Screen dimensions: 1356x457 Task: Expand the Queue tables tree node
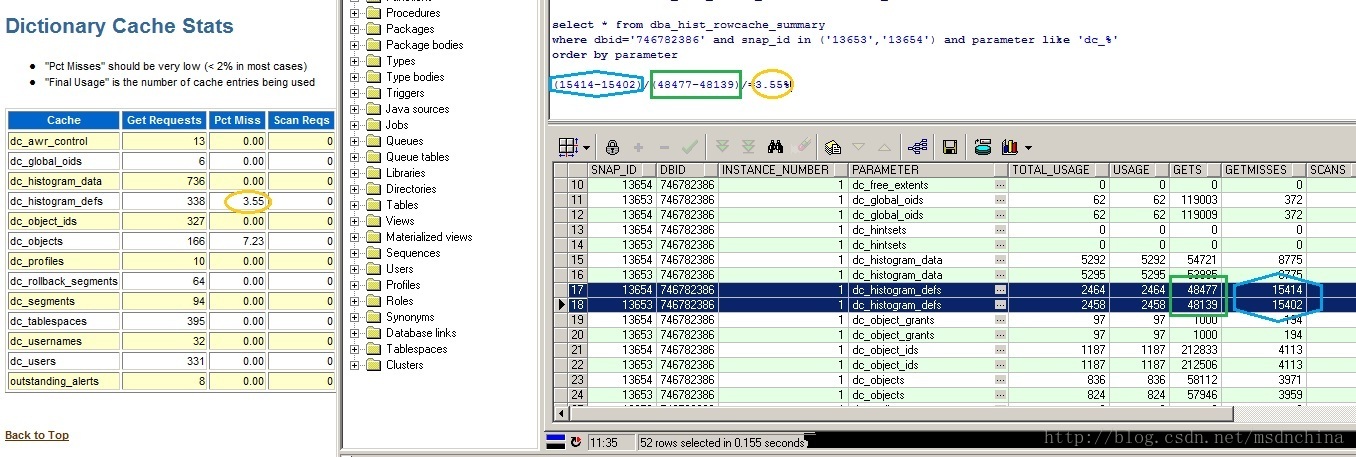tap(354, 157)
